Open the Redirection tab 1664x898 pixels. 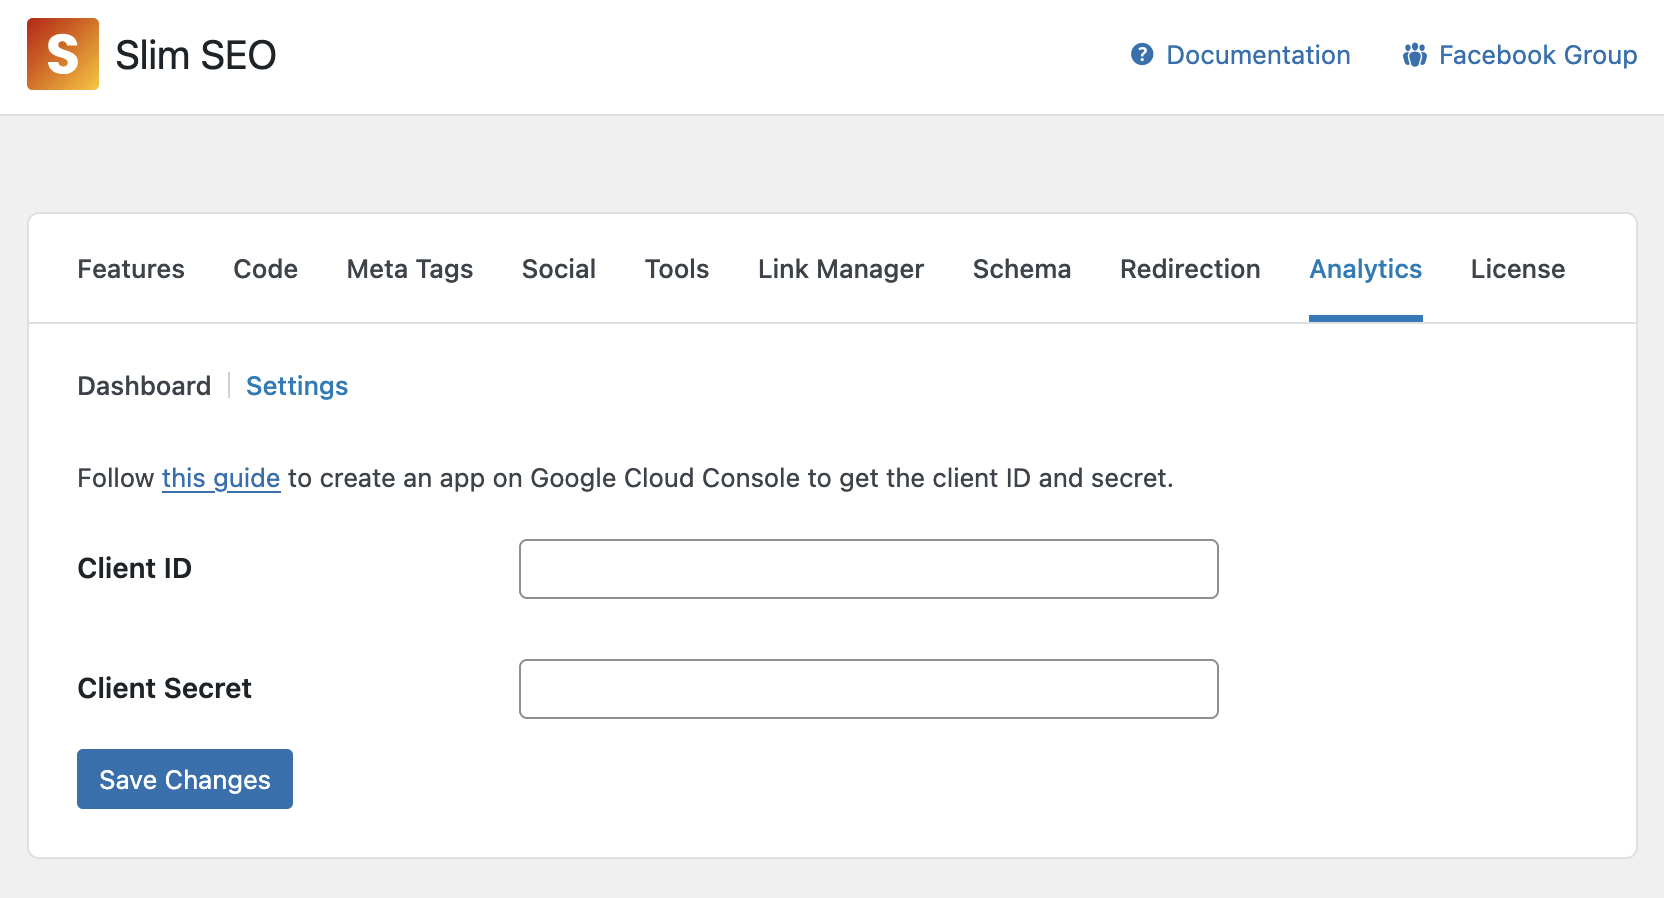point(1190,269)
